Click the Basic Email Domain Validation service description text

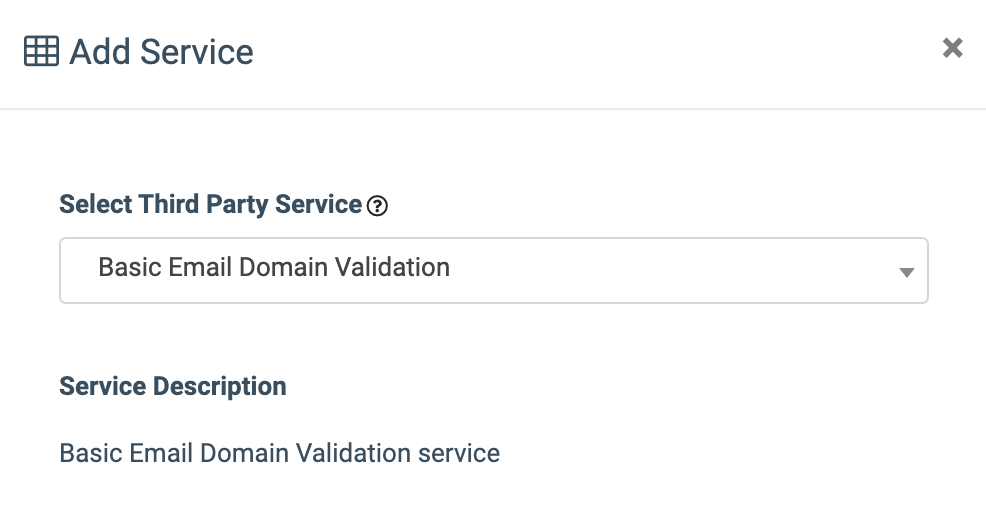point(279,453)
